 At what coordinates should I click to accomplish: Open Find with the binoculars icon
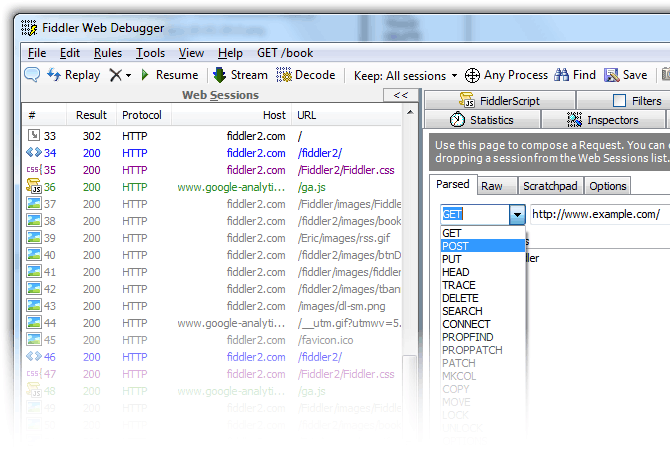click(x=561, y=75)
